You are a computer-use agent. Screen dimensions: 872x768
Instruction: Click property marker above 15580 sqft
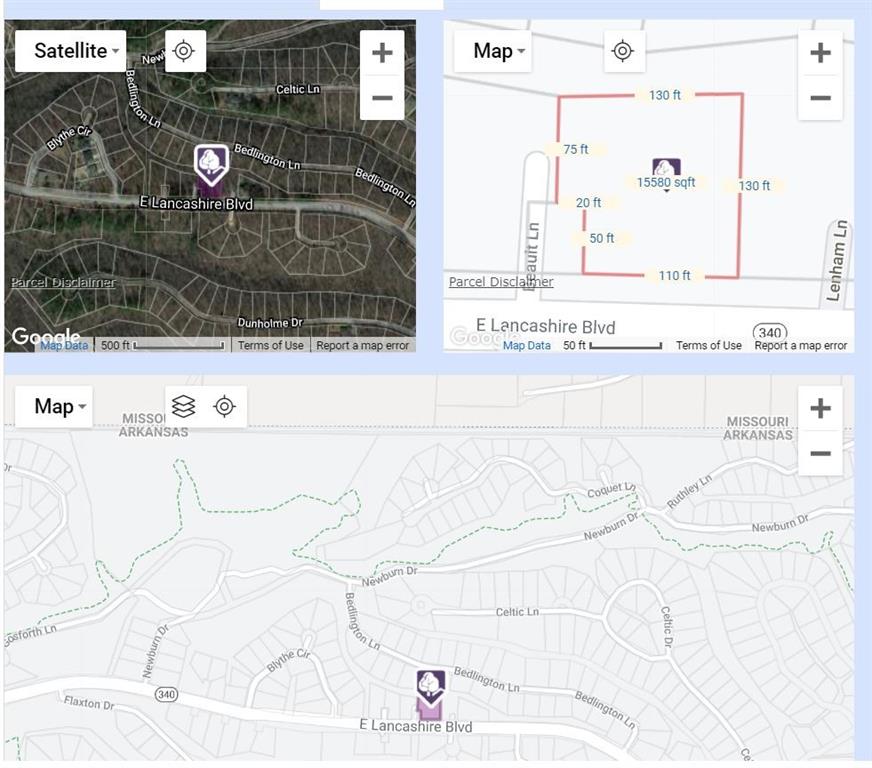(666, 167)
